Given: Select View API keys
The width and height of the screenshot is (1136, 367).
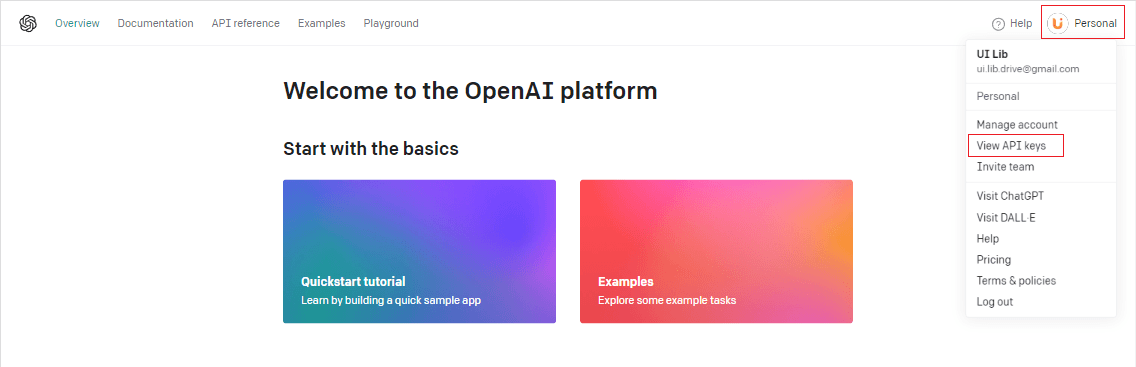Looking at the screenshot, I should point(1011,145).
